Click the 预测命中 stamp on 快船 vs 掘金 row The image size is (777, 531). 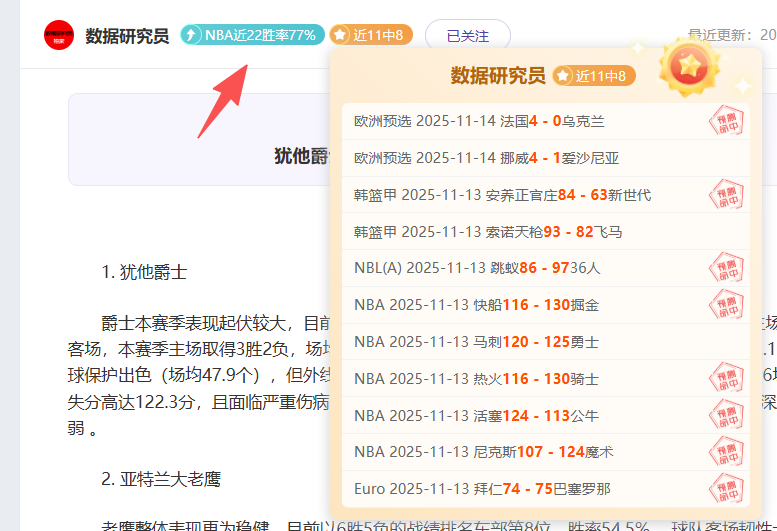pyautogui.click(x=725, y=304)
